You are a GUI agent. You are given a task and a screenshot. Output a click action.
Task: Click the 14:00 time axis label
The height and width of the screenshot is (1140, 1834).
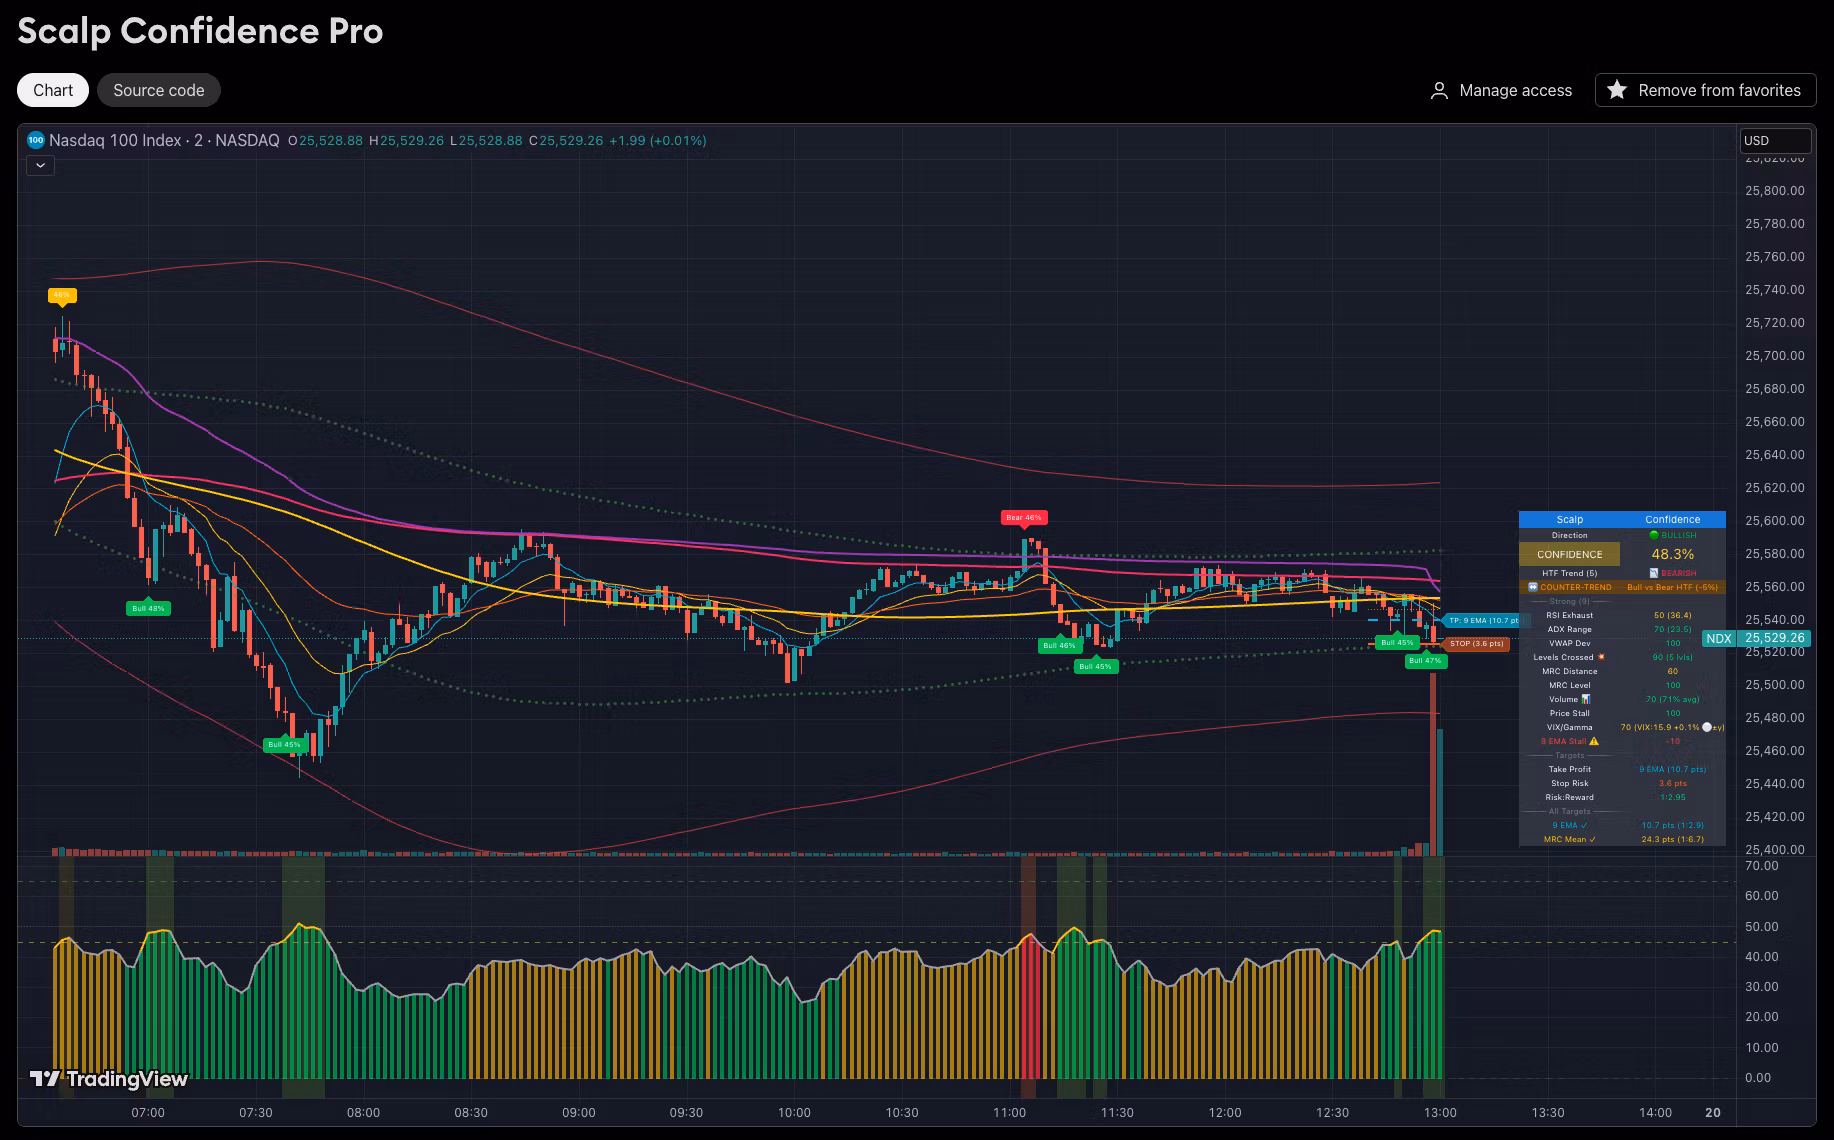tap(1655, 1112)
